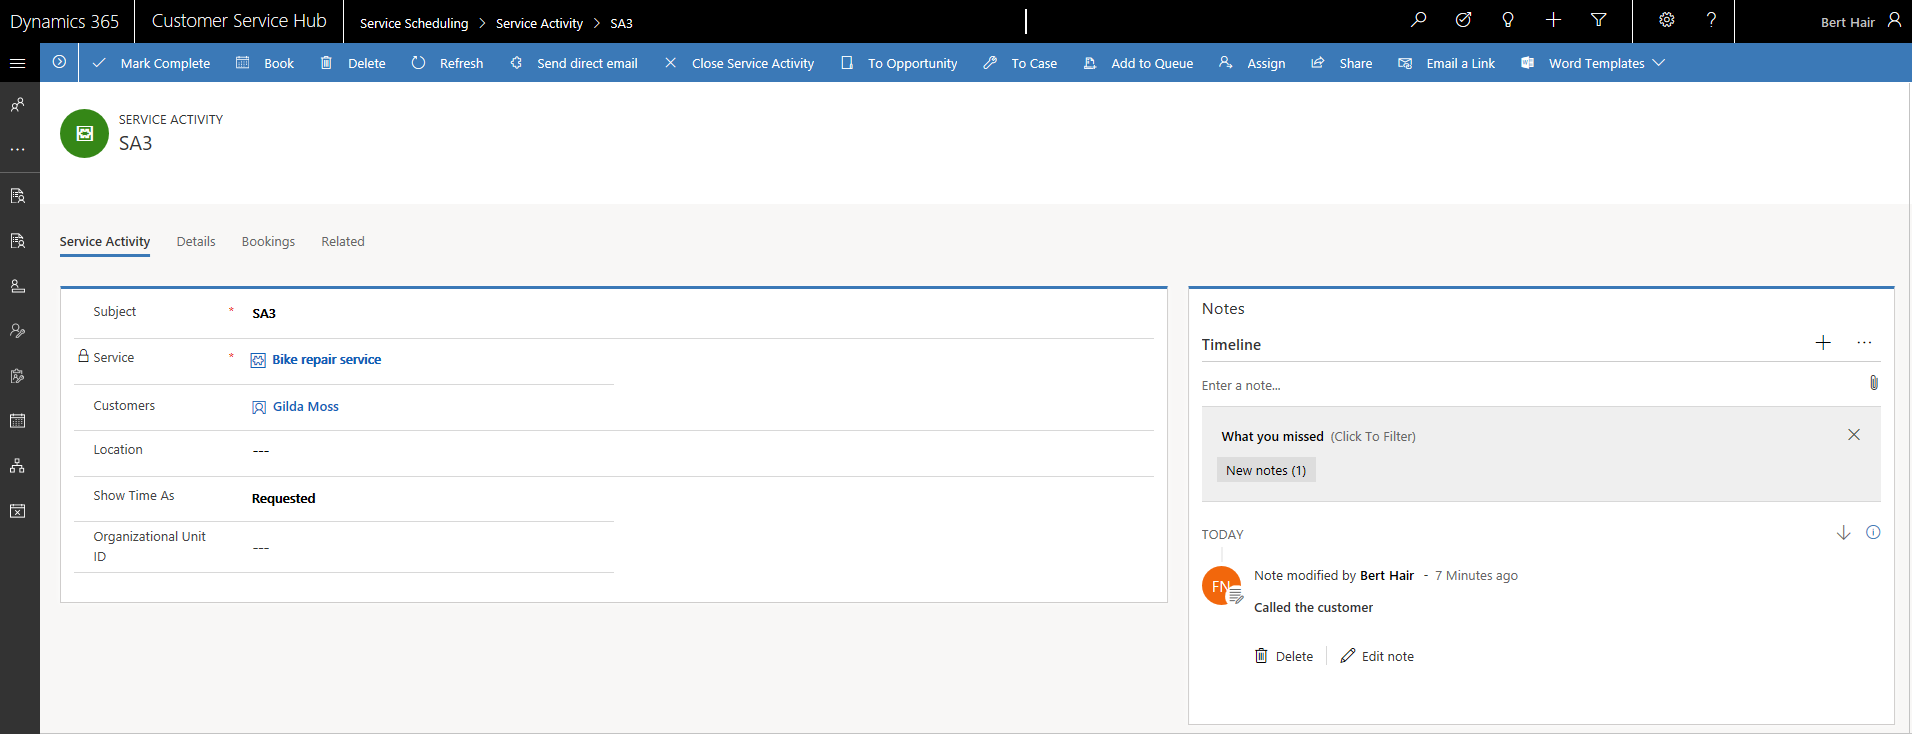This screenshot has height=734, width=1912.
Task: Open the hamburger site map menu
Action: (17, 63)
